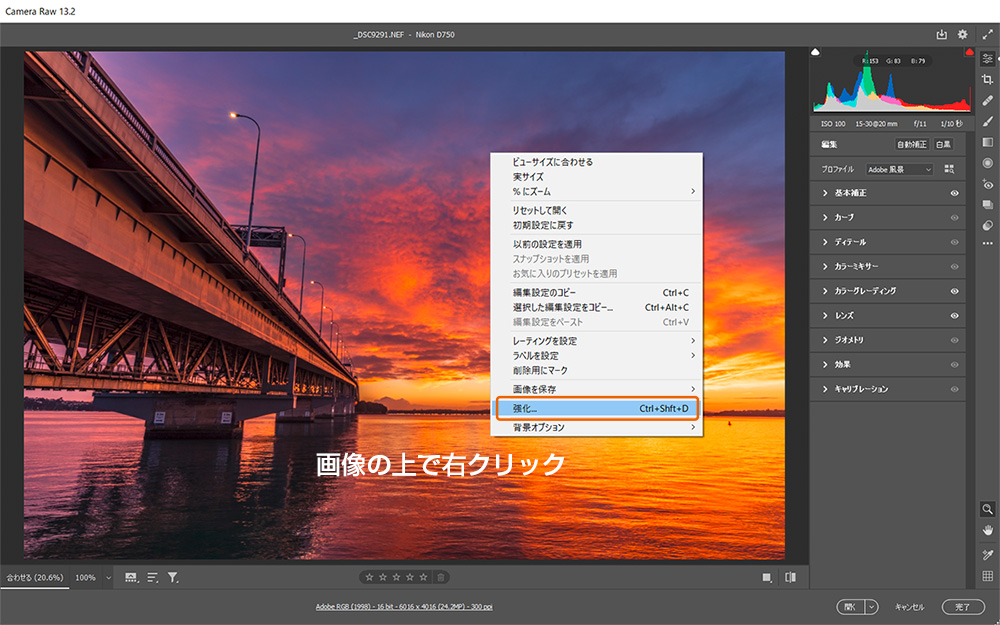
Task: Toggle visibility eye for カラーミキサー
Action: click(x=955, y=267)
